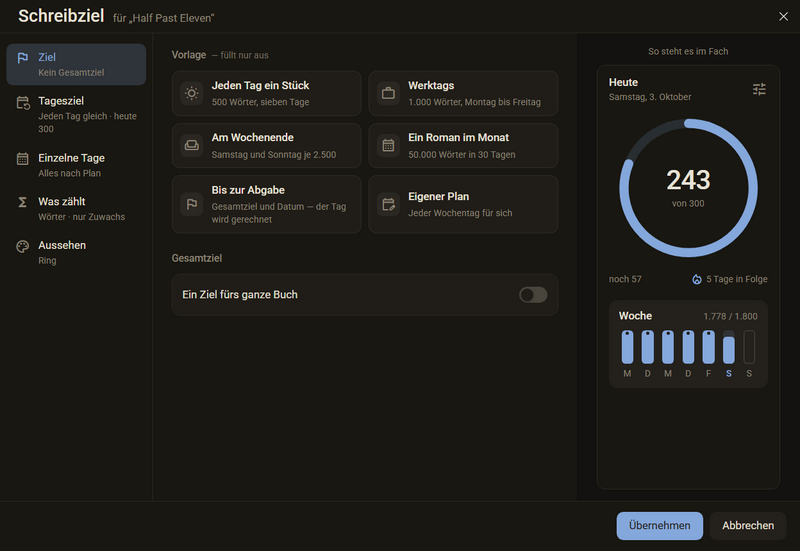Click briefcase icon on Werktags template
Image resolution: width=800 pixels, height=551 pixels.
point(388,93)
